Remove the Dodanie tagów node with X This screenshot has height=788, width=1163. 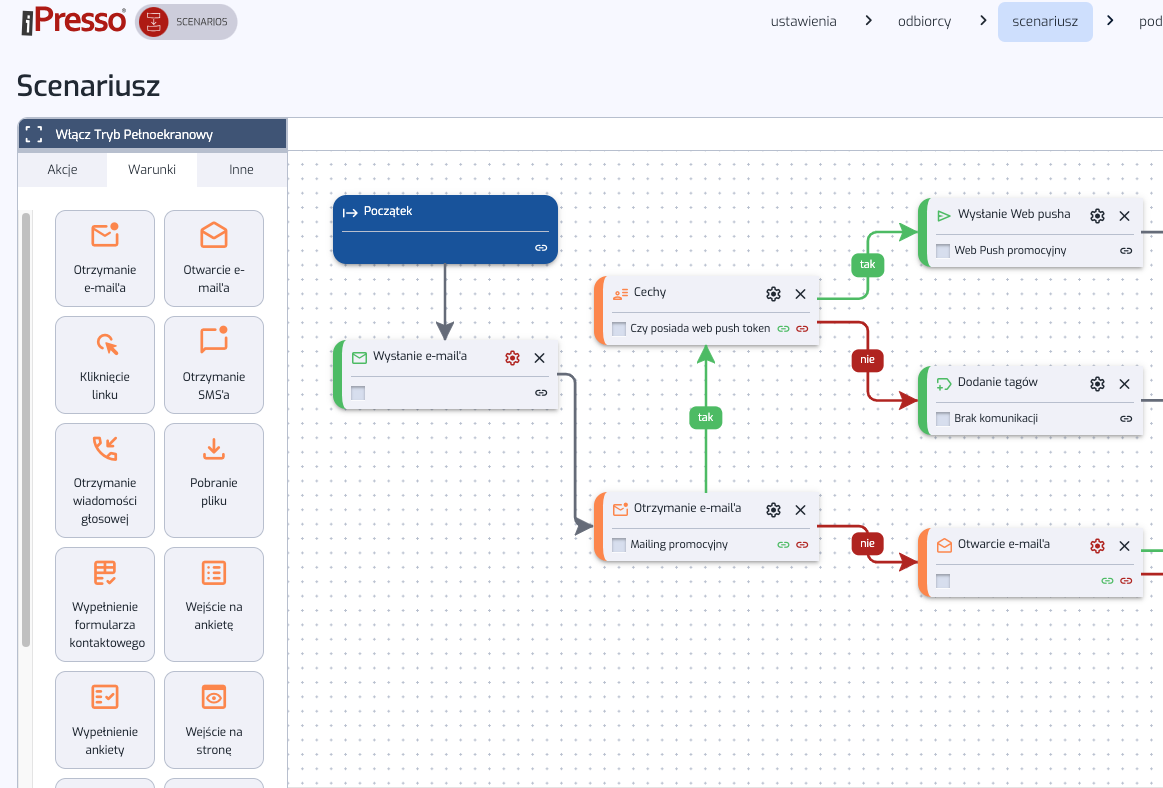[x=1124, y=384]
